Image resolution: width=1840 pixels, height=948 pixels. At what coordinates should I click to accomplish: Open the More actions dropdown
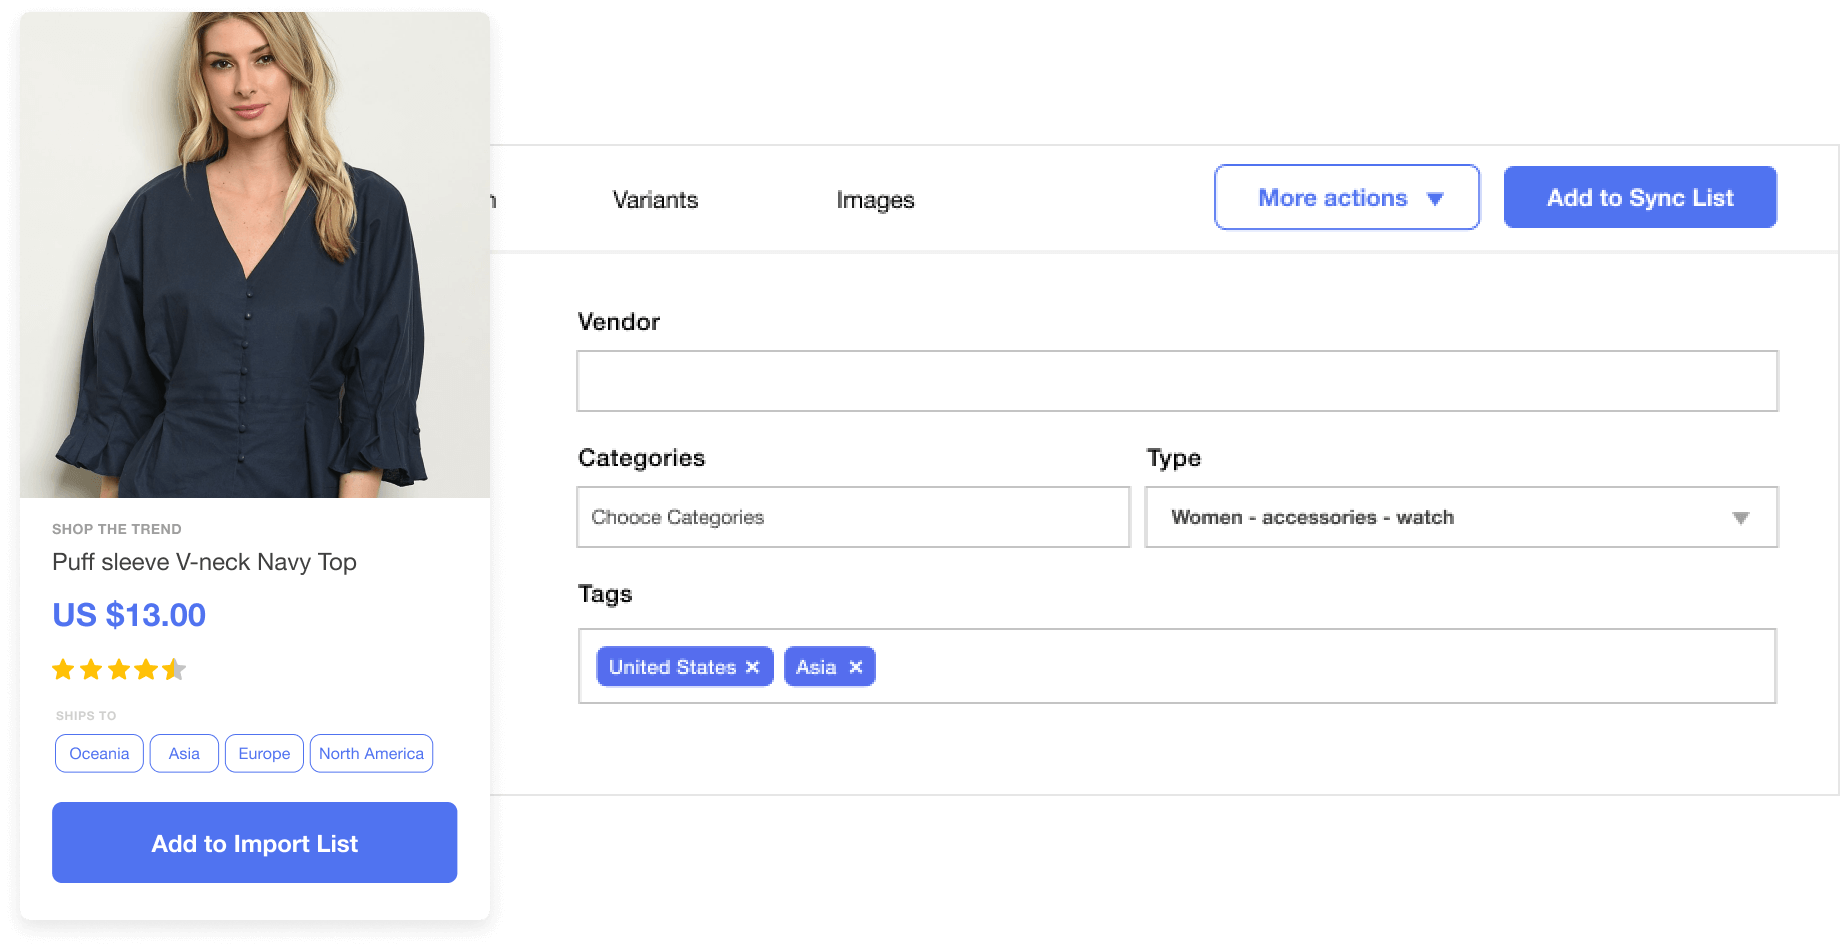tap(1346, 198)
